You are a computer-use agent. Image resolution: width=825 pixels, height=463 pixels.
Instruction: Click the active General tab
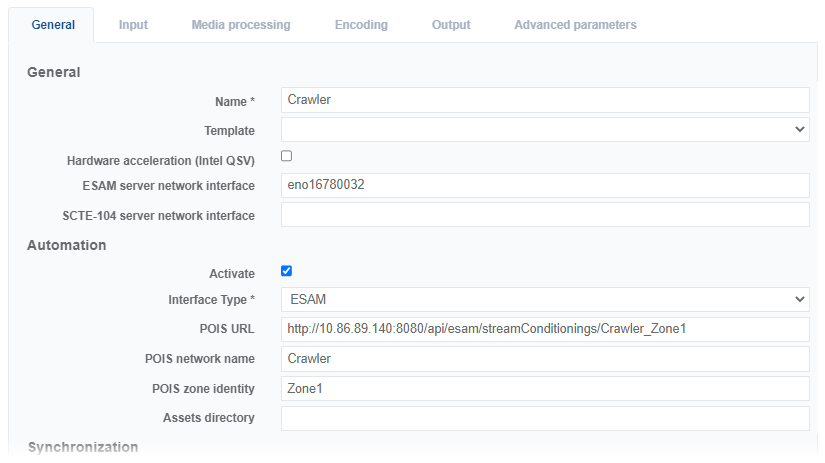pos(53,25)
